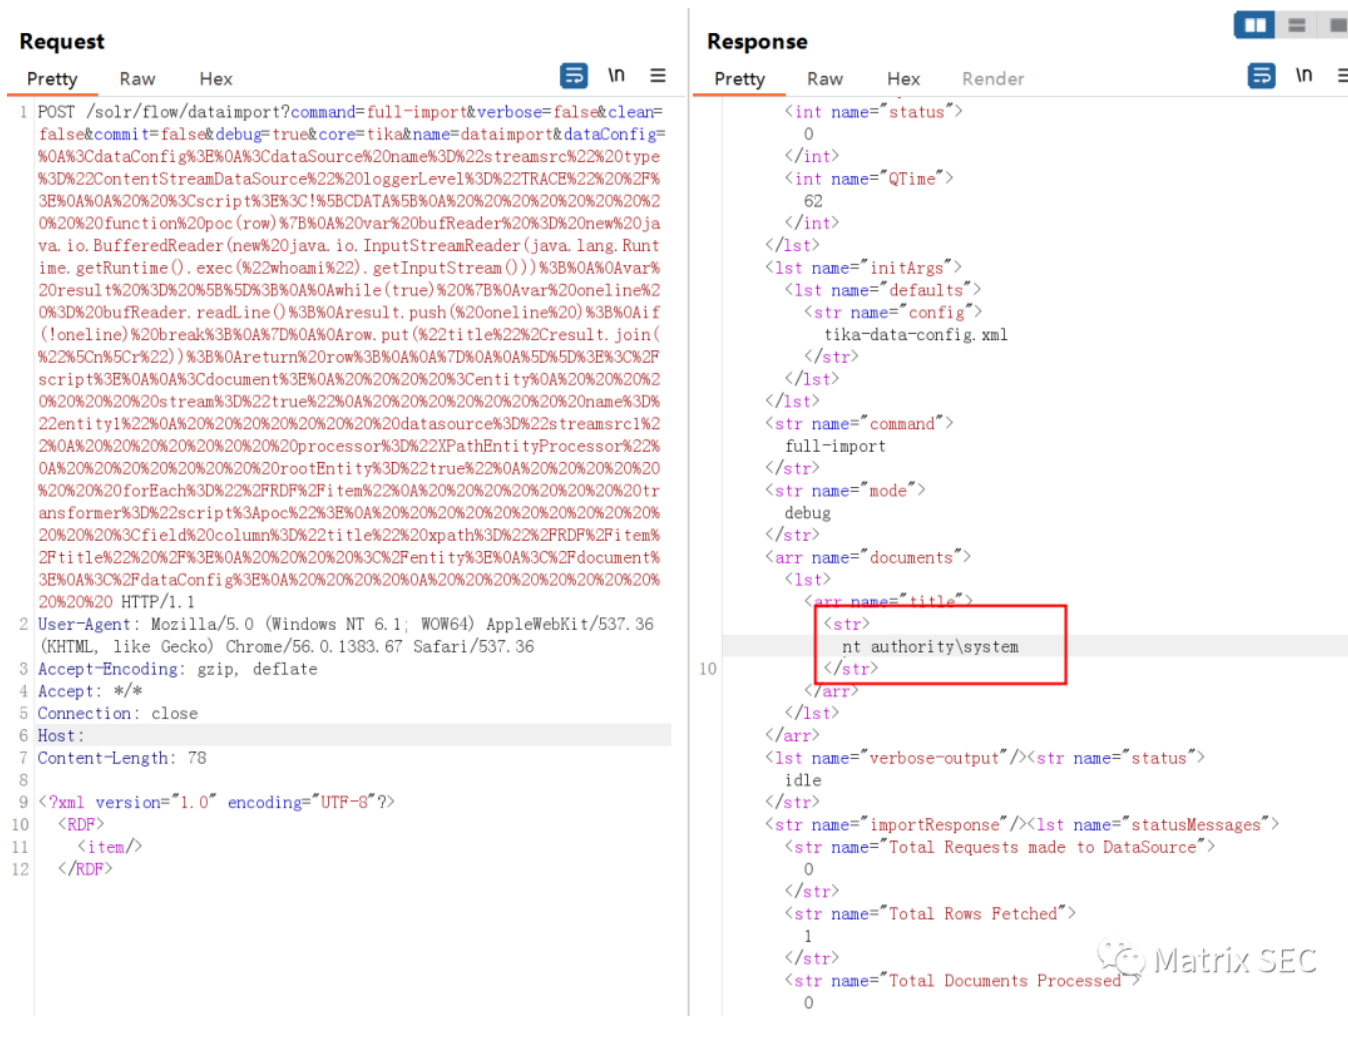
Task: Toggle \n non-printable characters in Request
Action: [617, 75]
